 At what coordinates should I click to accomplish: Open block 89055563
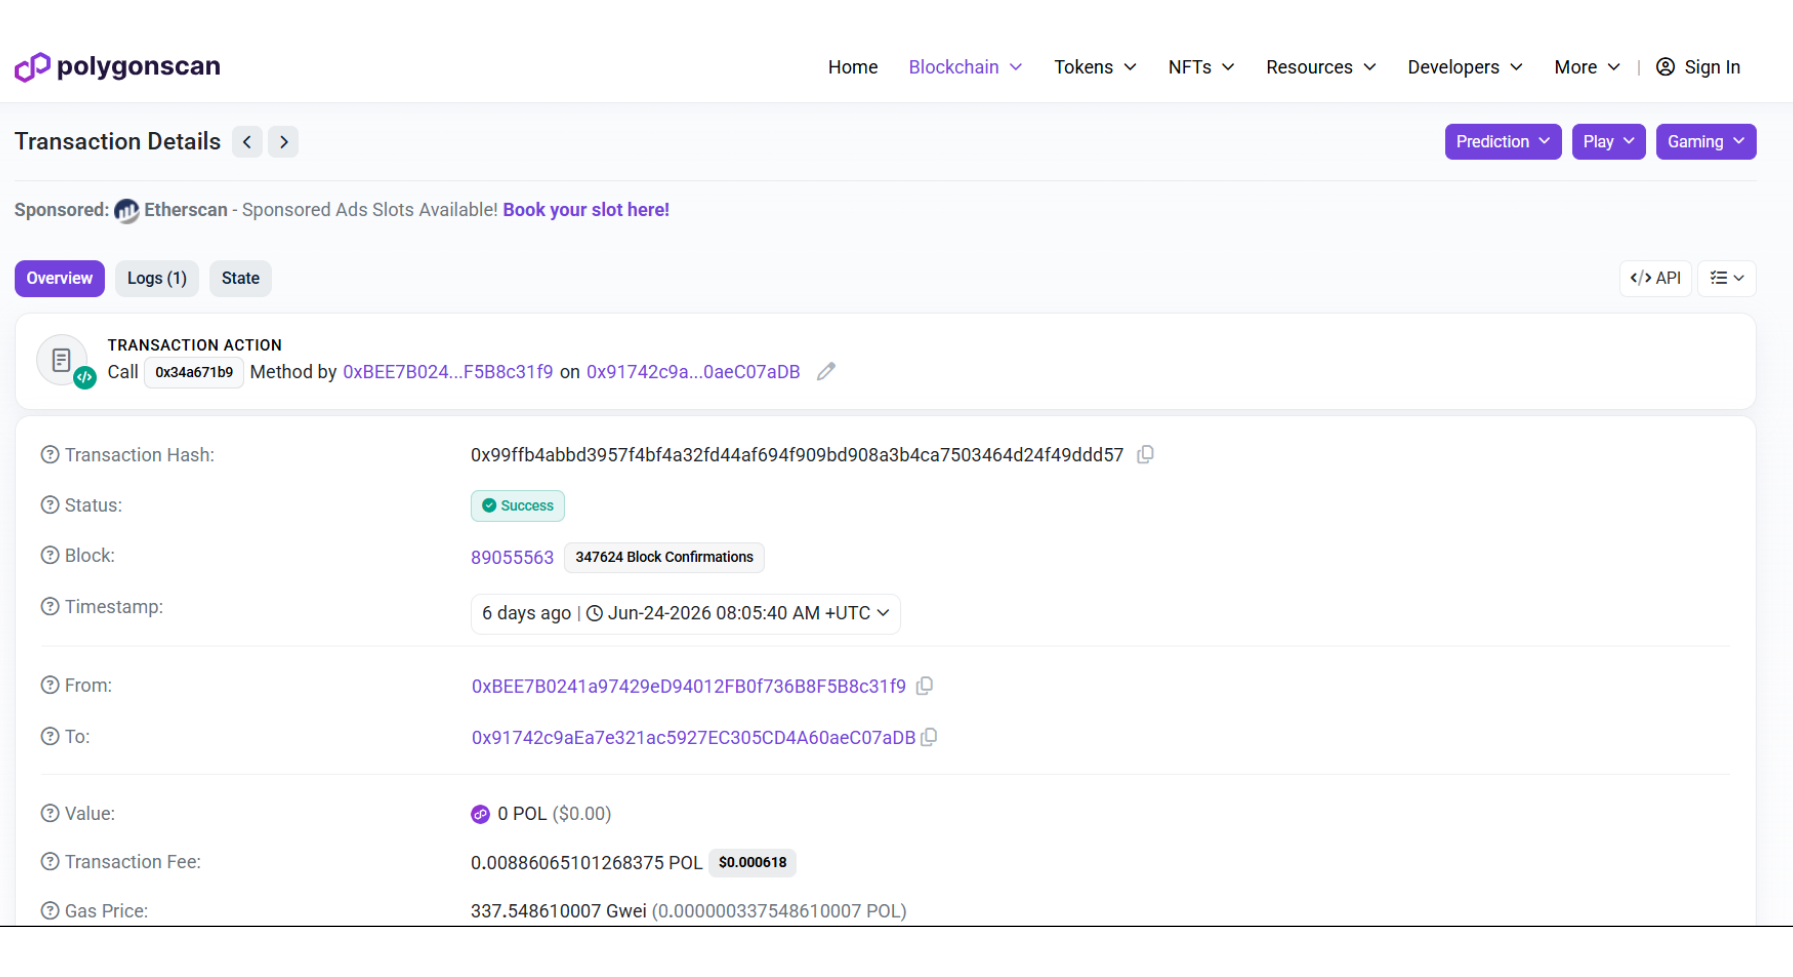[x=512, y=557]
